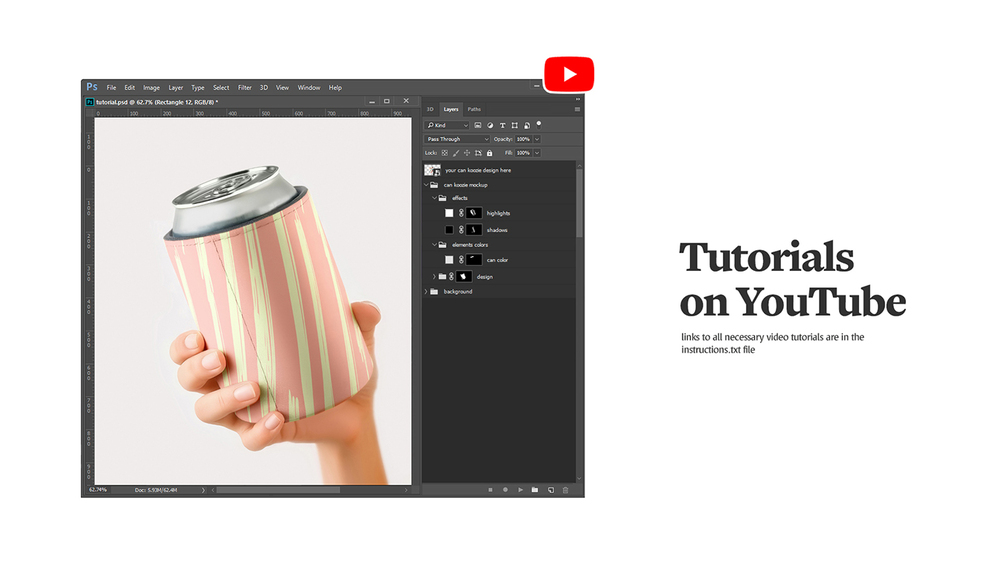
Task: Click the folder icon of effects group
Action: [443, 199]
